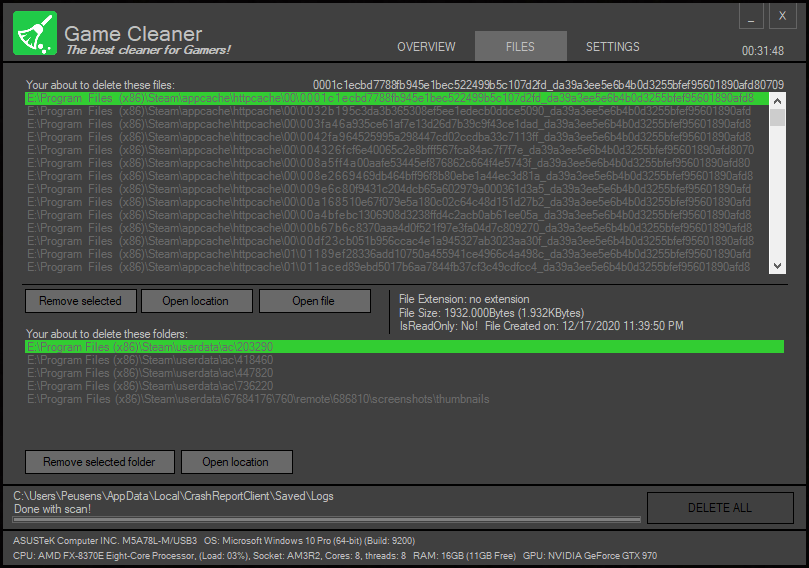Open location of the selected file
Viewport: 809px width, 568px height.
(x=197, y=301)
